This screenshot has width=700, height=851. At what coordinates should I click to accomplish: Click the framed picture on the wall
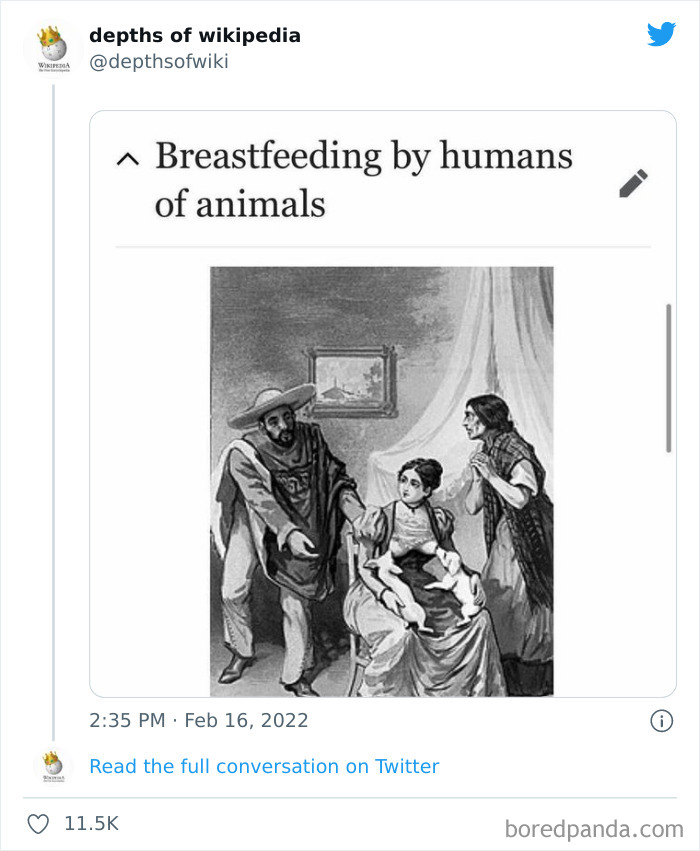(352, 381)
